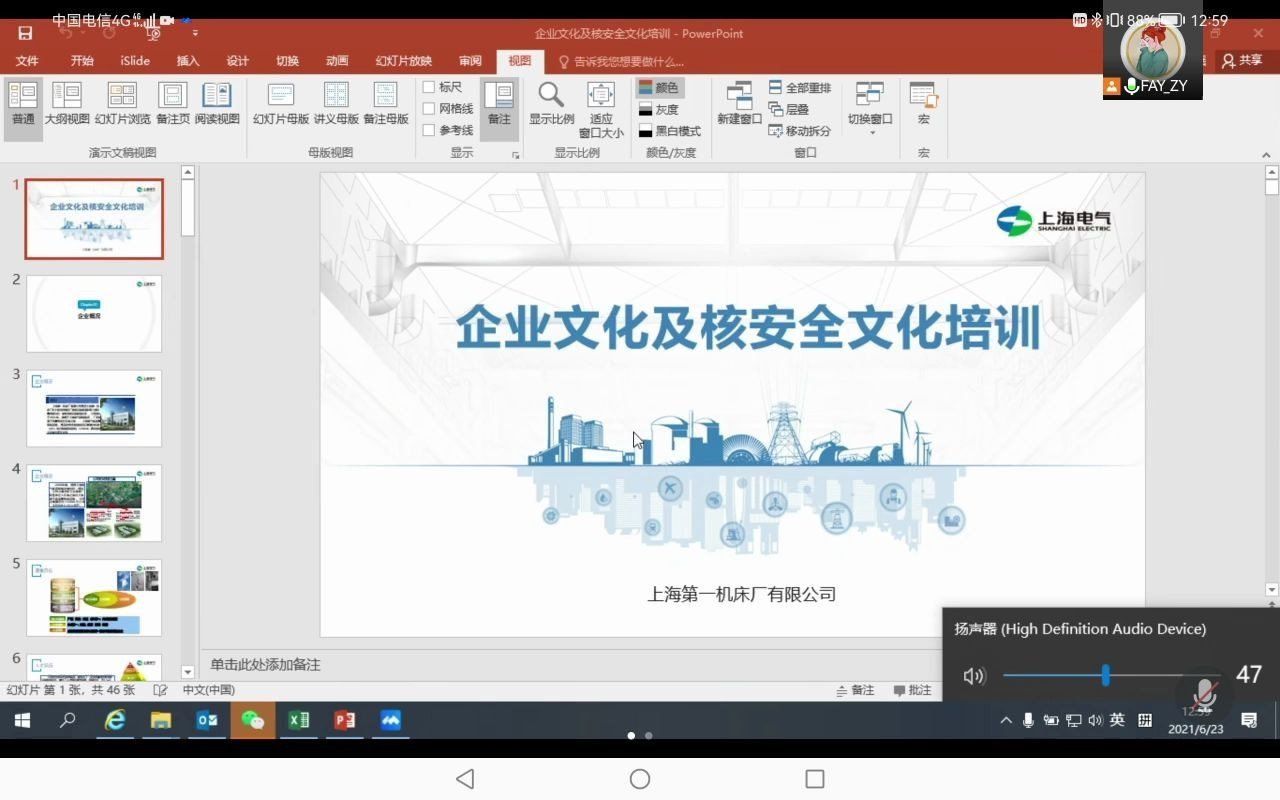Image resolution: width=1280 pixels, height=800 pixels.
Task: Select slide 5 thumbnail
Action: [94, 597]
